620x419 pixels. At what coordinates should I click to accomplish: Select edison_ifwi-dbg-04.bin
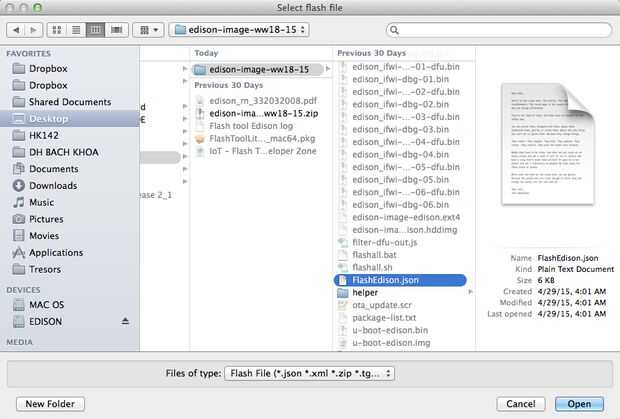click(403, 155)
